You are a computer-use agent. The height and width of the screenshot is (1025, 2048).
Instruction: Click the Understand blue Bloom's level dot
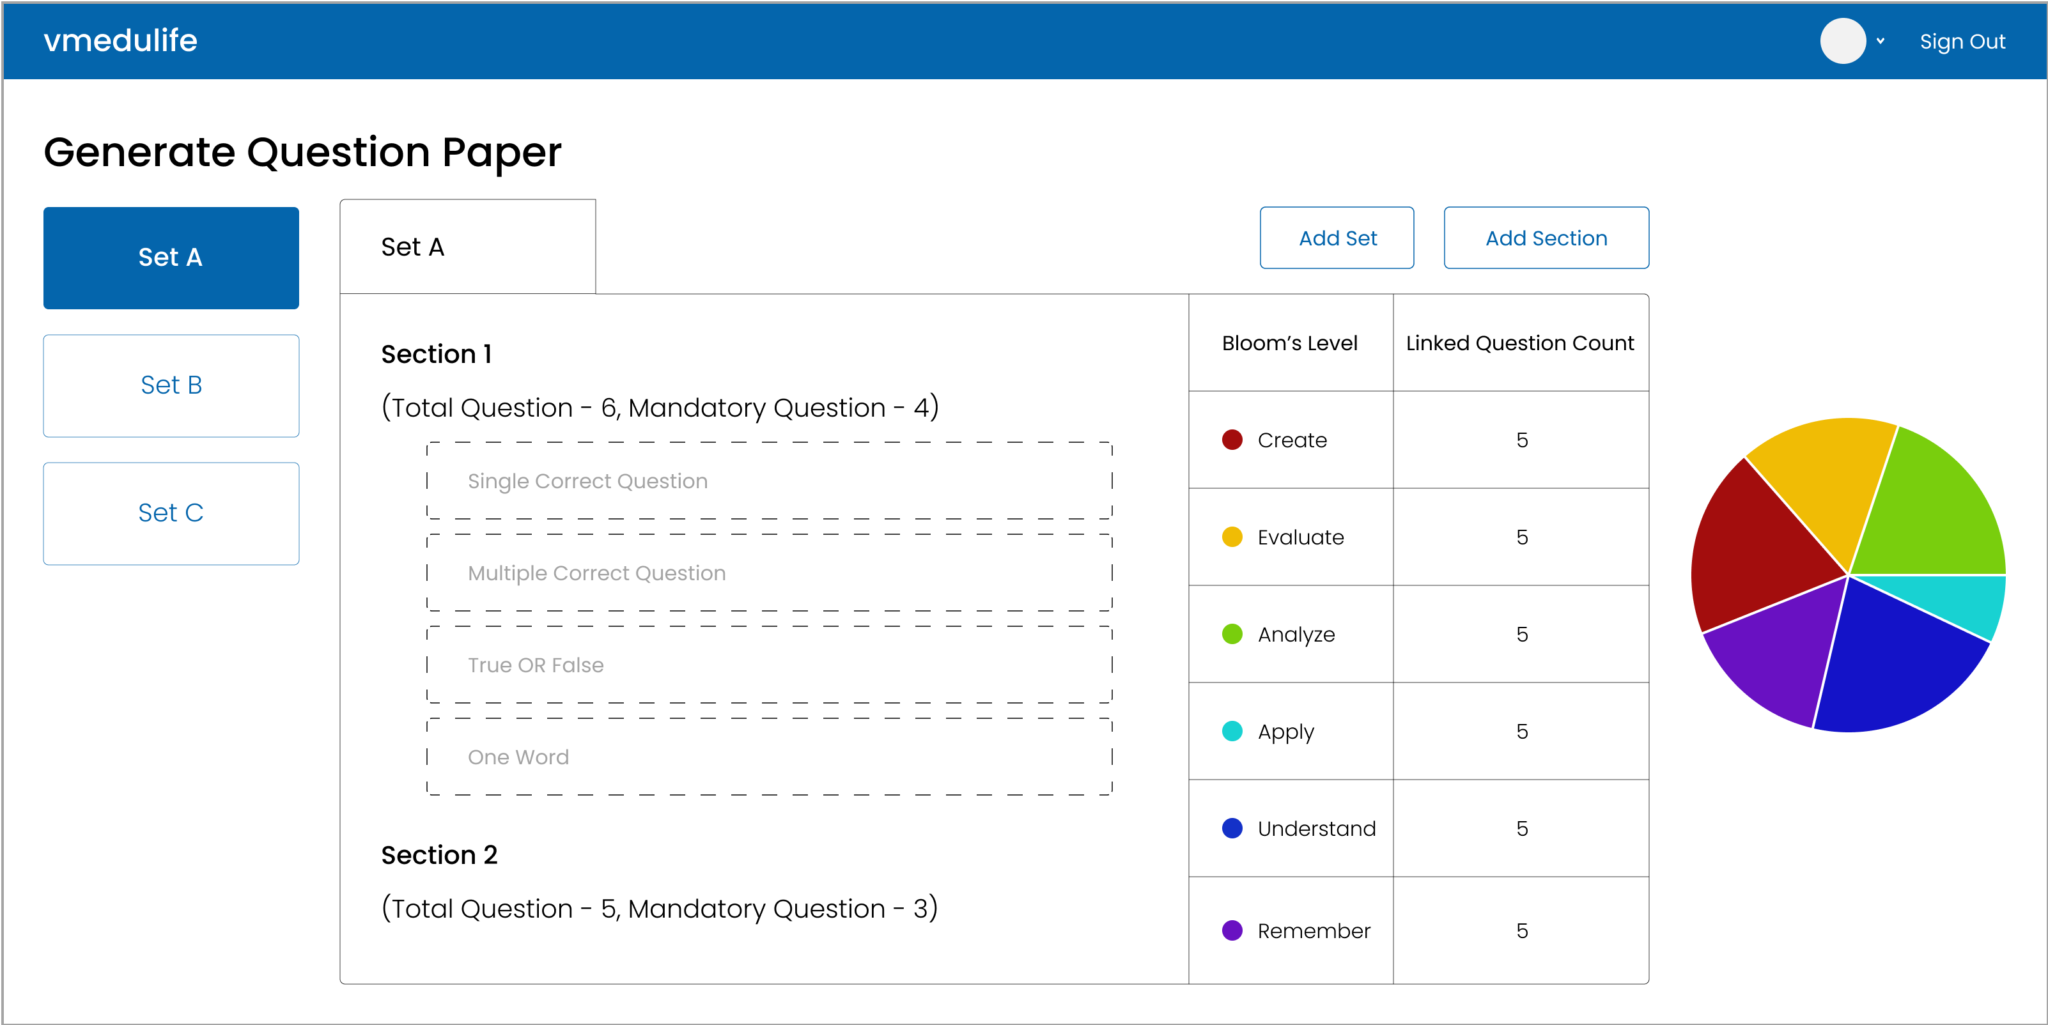tap(1232, 828)
